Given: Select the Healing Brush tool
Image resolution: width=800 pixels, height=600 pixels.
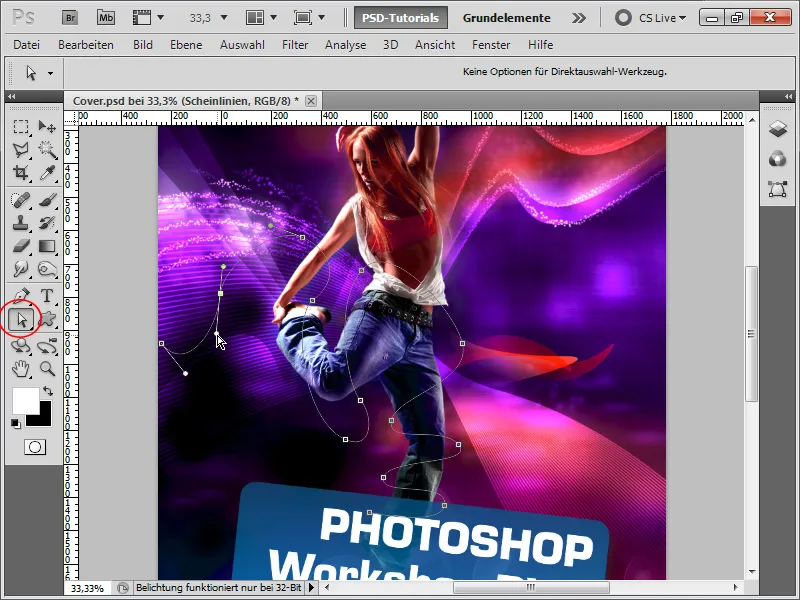Looking at the screenshot, I should pos(21,199).
